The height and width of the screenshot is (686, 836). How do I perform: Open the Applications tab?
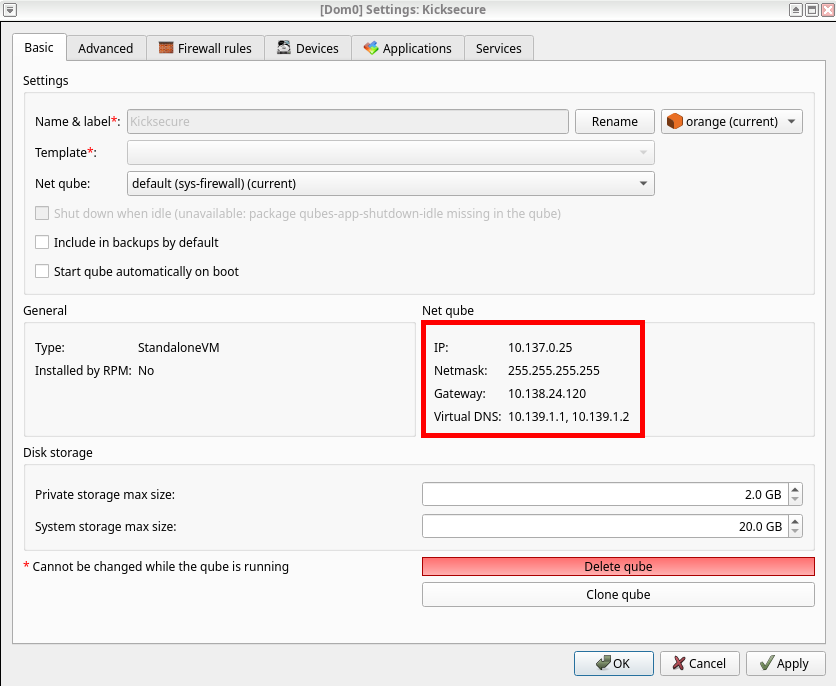click(408, 48)
